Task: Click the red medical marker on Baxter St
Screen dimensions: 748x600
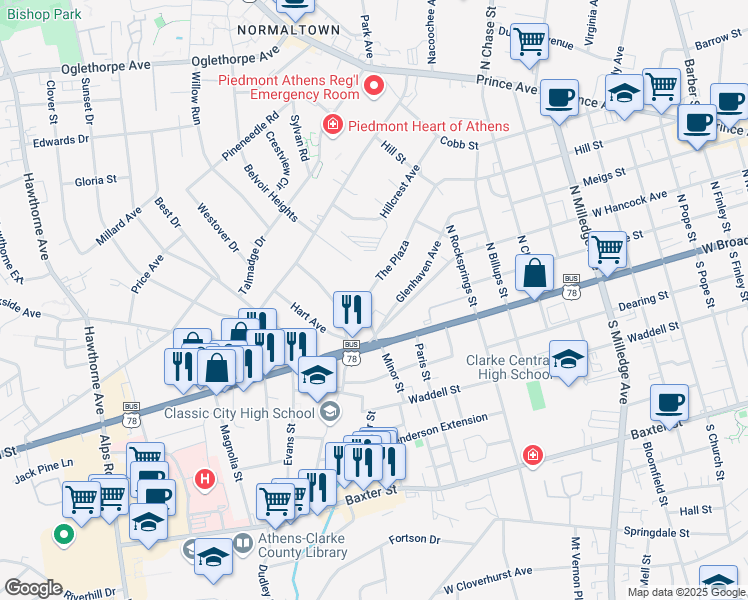Action: pyautogui.click(x=532, y=455)
